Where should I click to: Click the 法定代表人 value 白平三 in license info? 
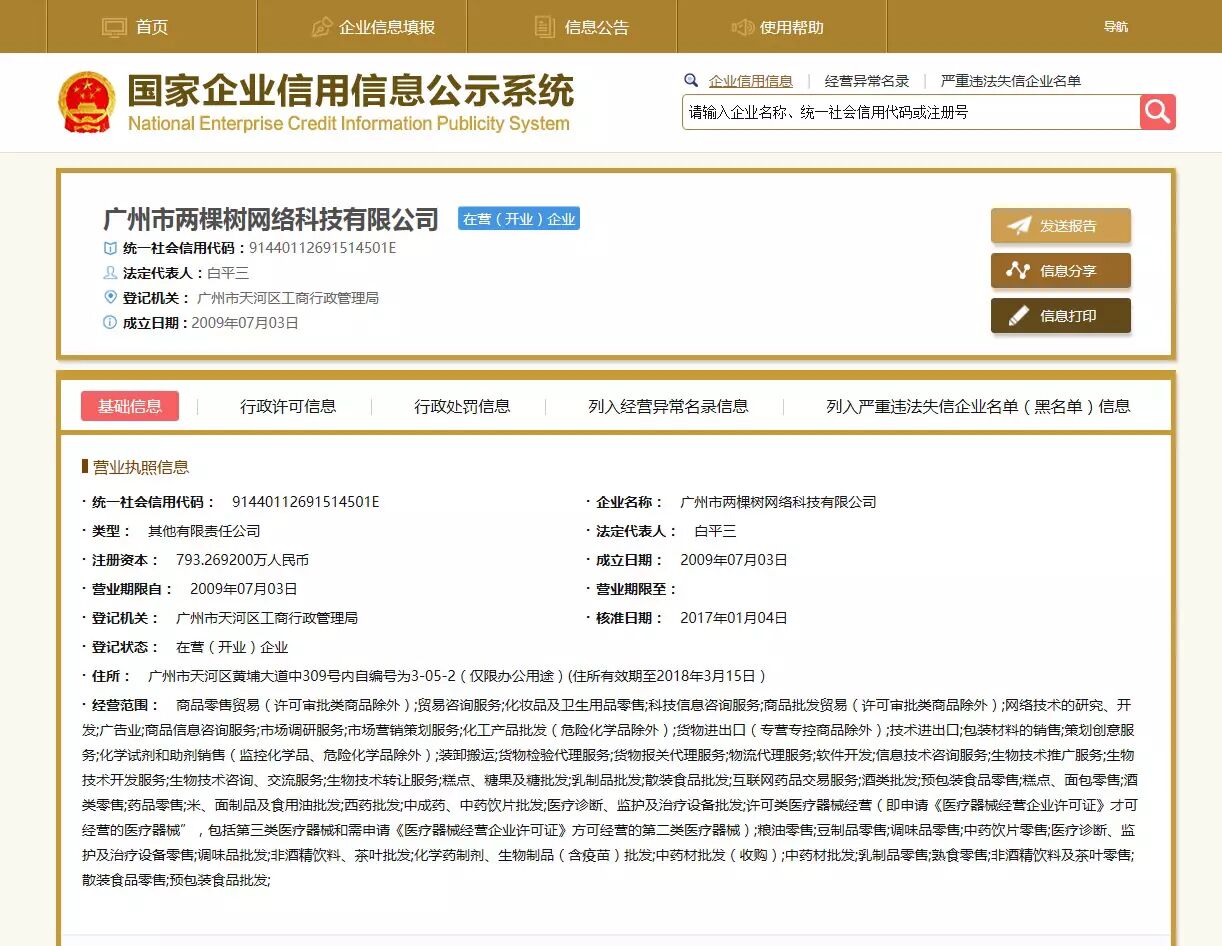coord(715,531)
